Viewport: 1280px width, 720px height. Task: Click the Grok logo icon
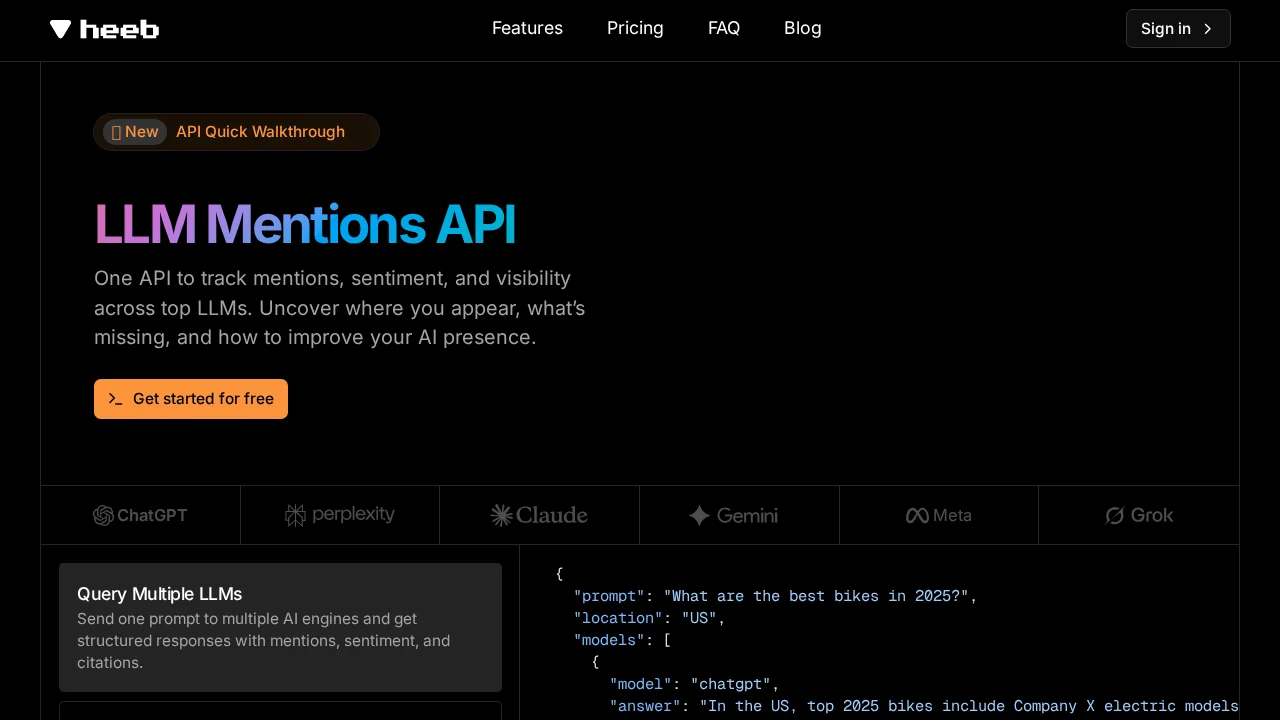pyautogui.click(x=1115, y=516)
